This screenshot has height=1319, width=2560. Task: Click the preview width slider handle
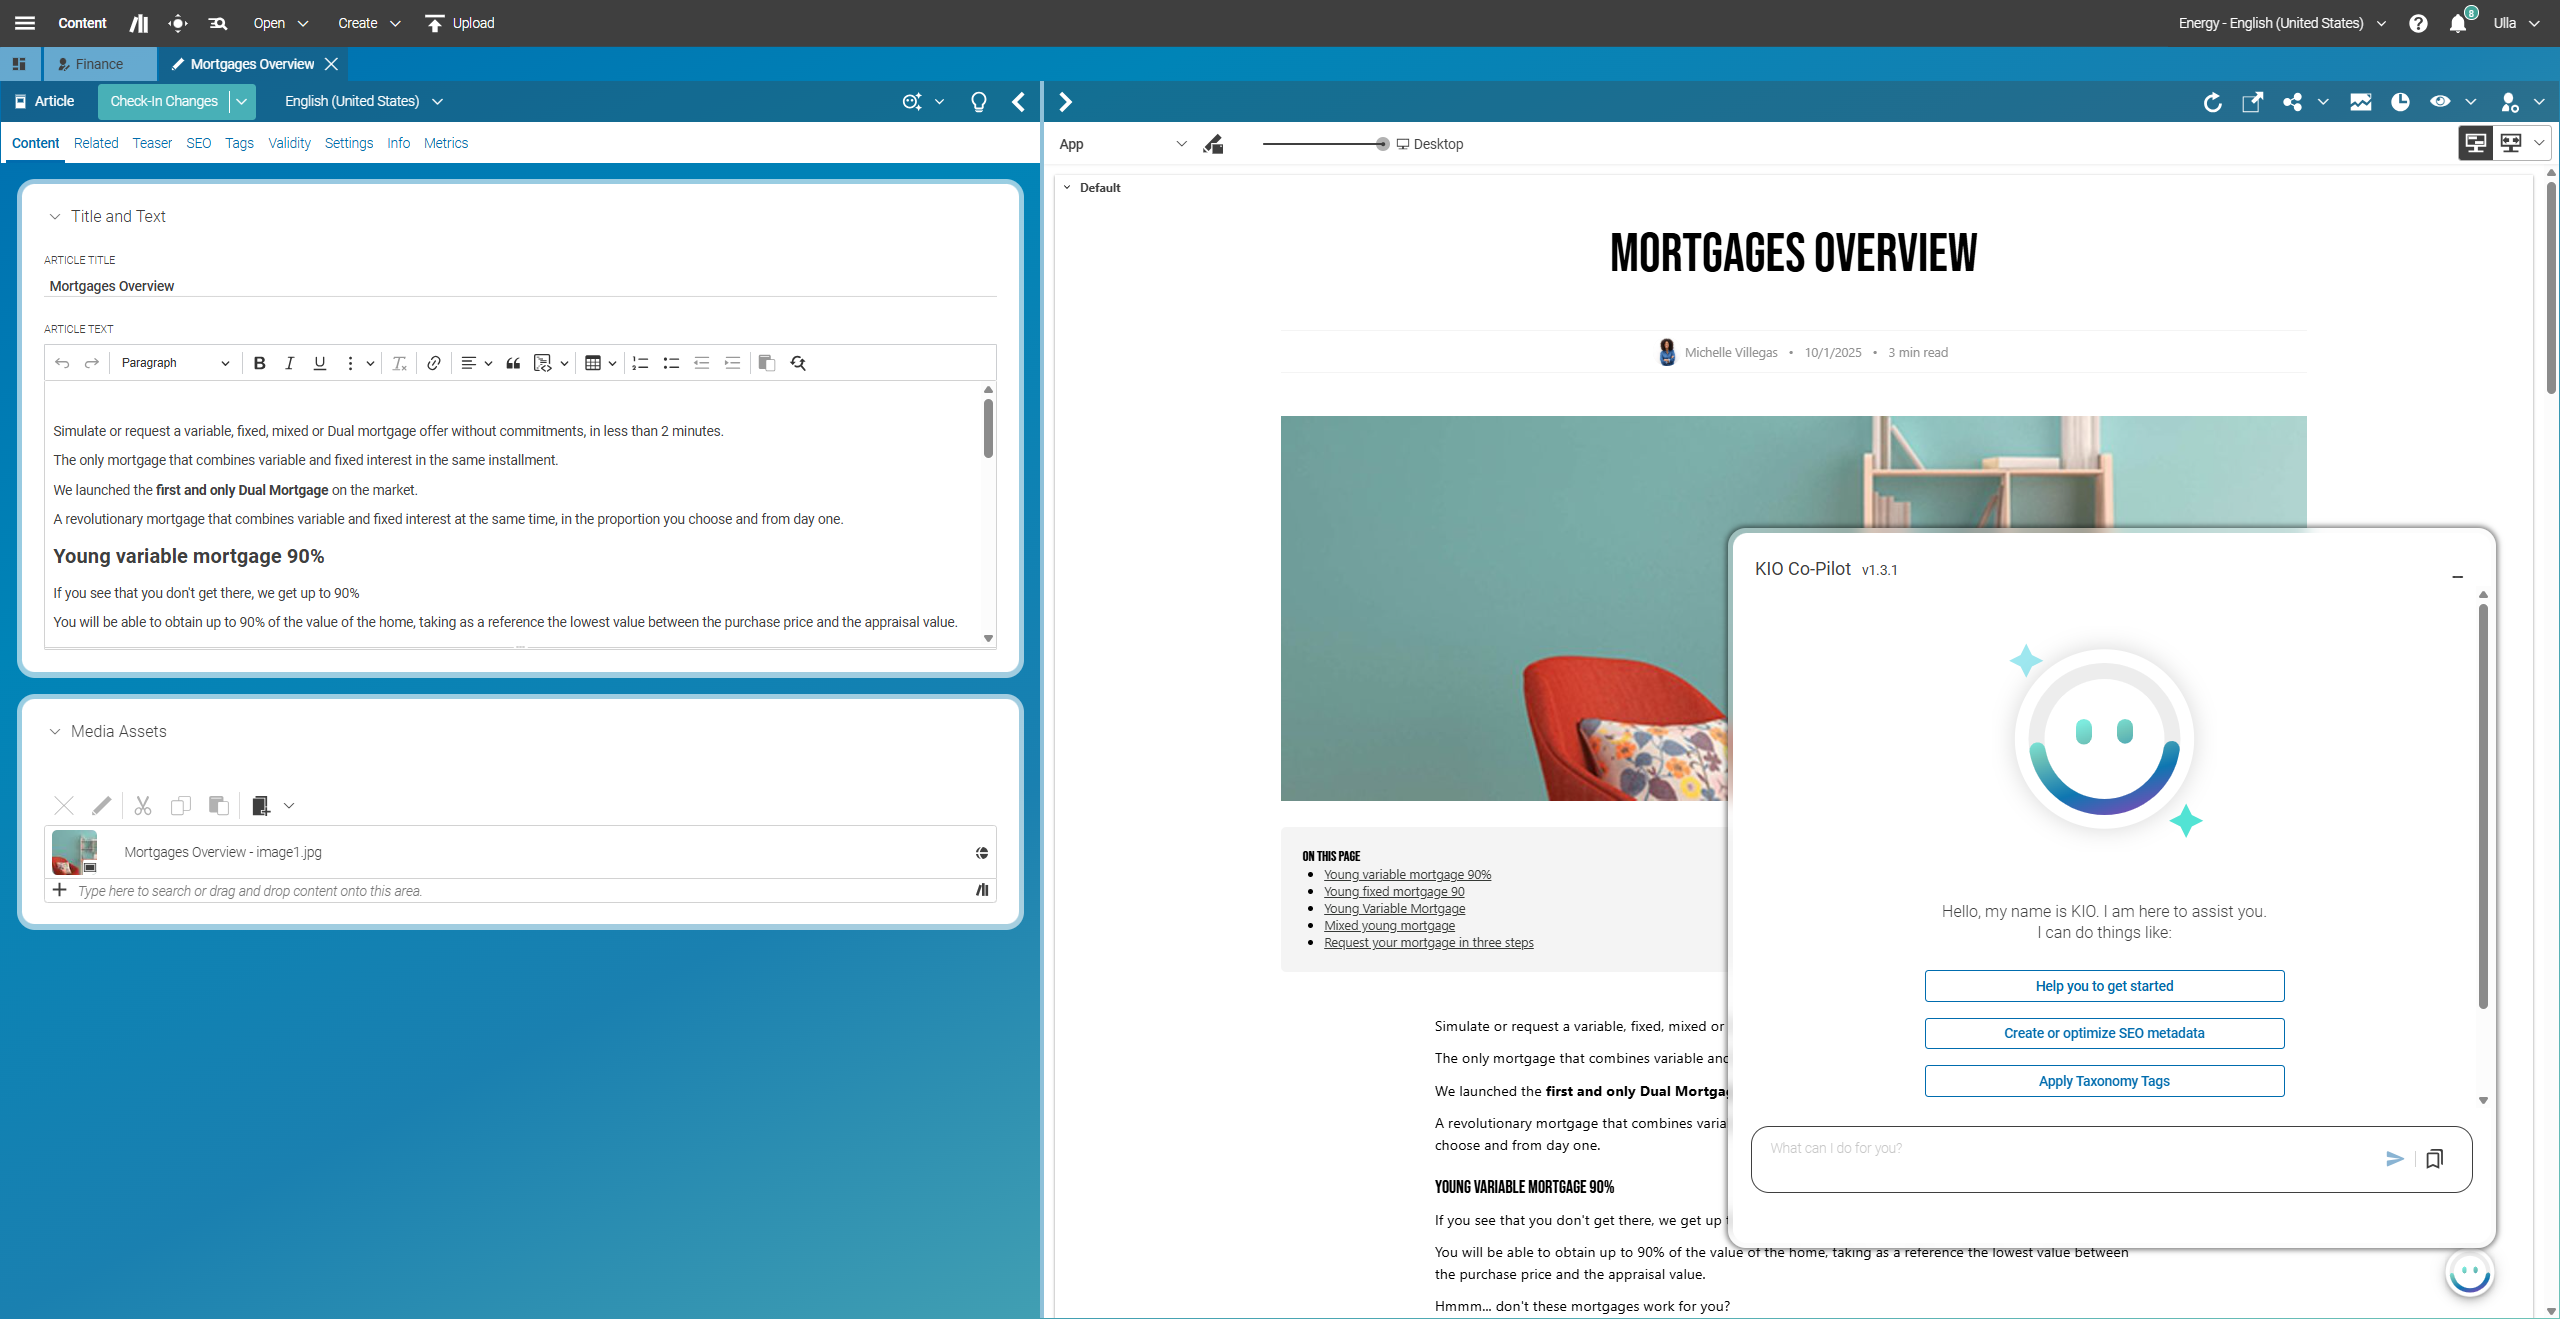(1382, 144)
